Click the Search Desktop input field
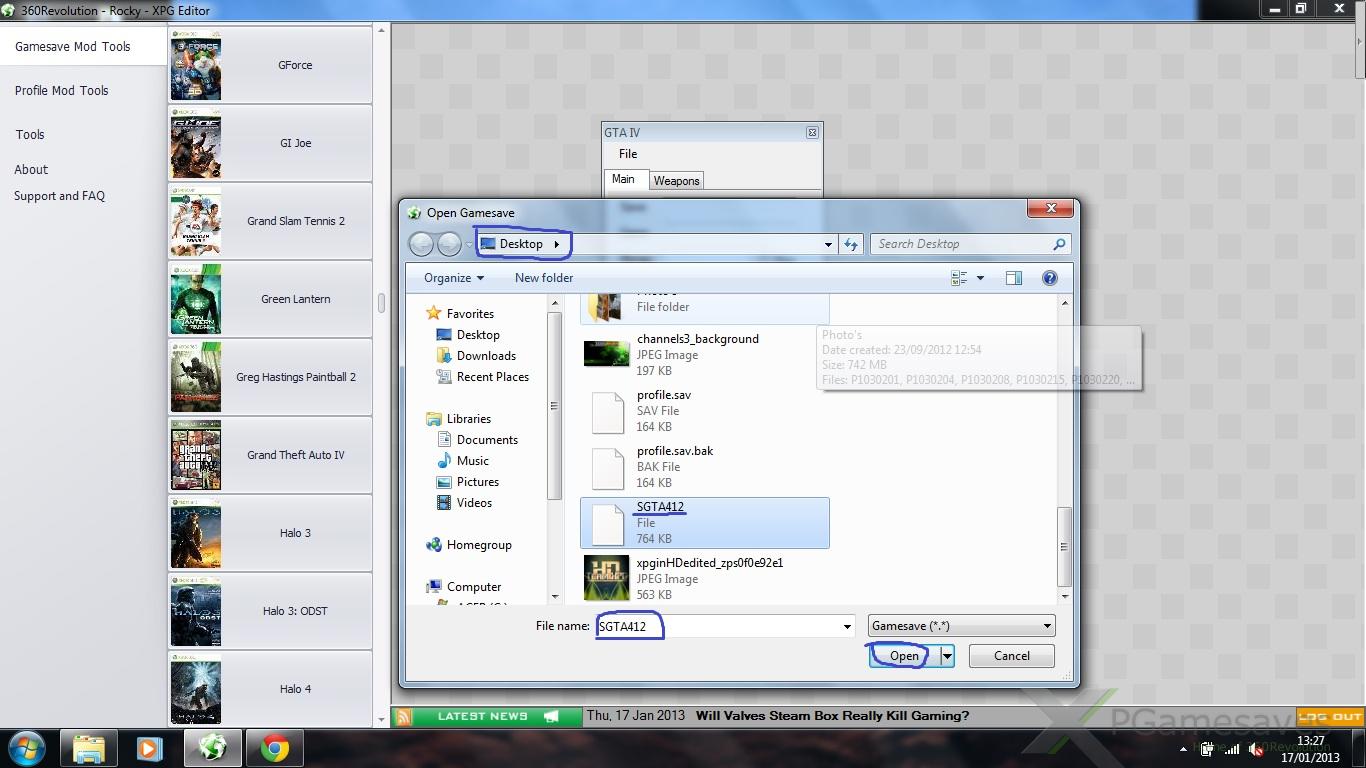Screen dimensions: 1366x768 click(960, 244)
